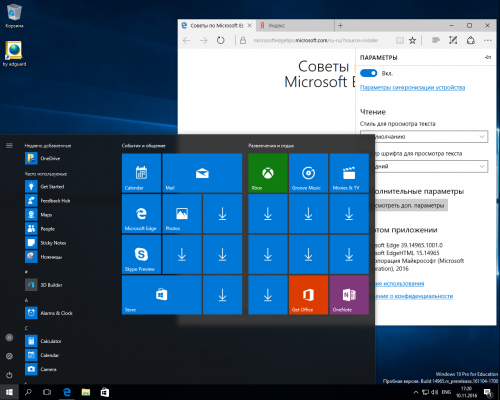Open the Get Office tile
The height and width of the screenshot is (400, 500).
click(x=308, y=295)
